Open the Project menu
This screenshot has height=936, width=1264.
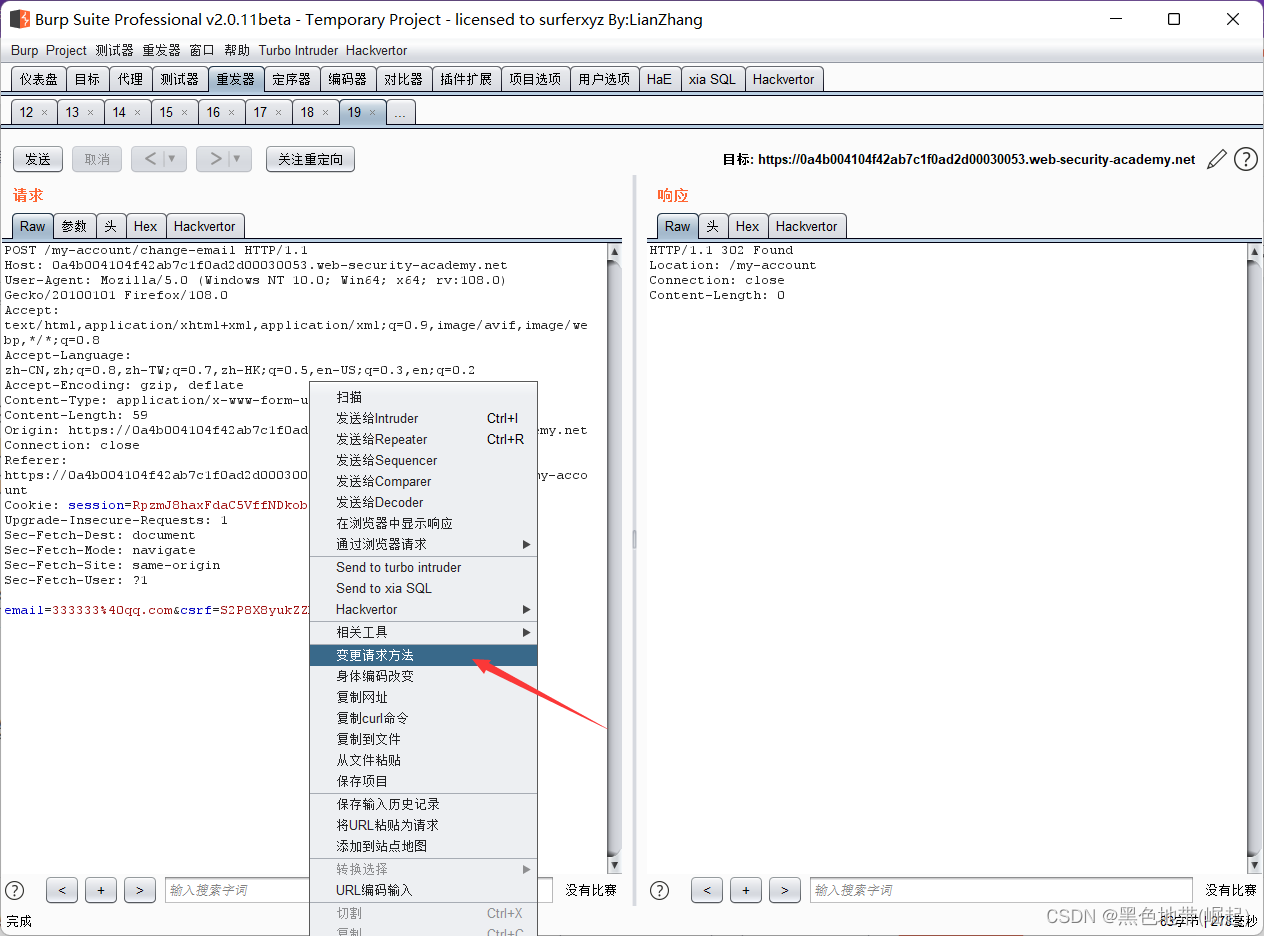pyautogui.click(x=67, y=51)
